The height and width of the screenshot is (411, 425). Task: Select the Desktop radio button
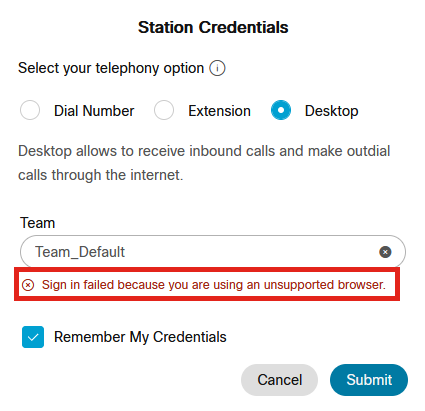pos(281,110)
